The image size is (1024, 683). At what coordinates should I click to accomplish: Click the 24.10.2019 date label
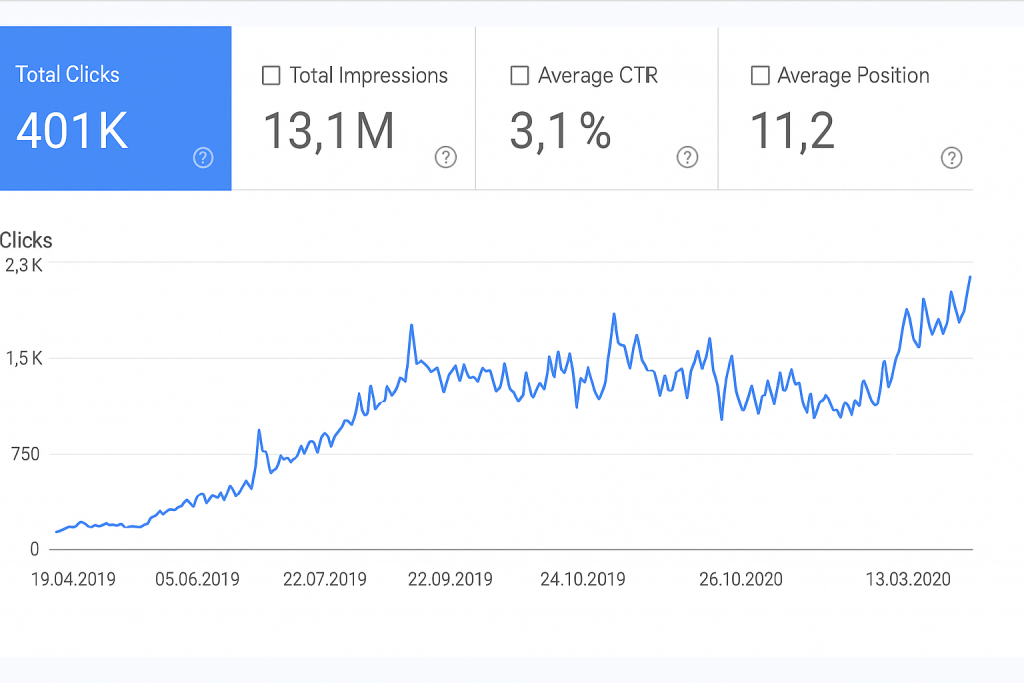point(582,579)
